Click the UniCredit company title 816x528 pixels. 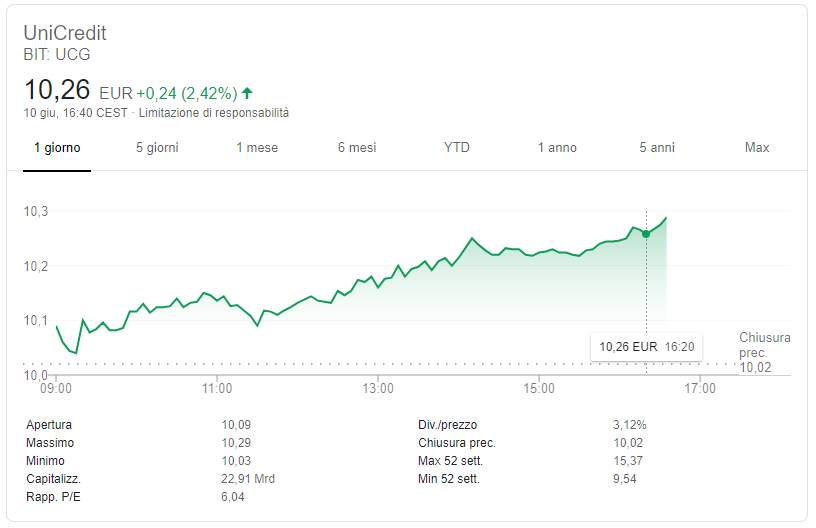[x=65, y=33]
